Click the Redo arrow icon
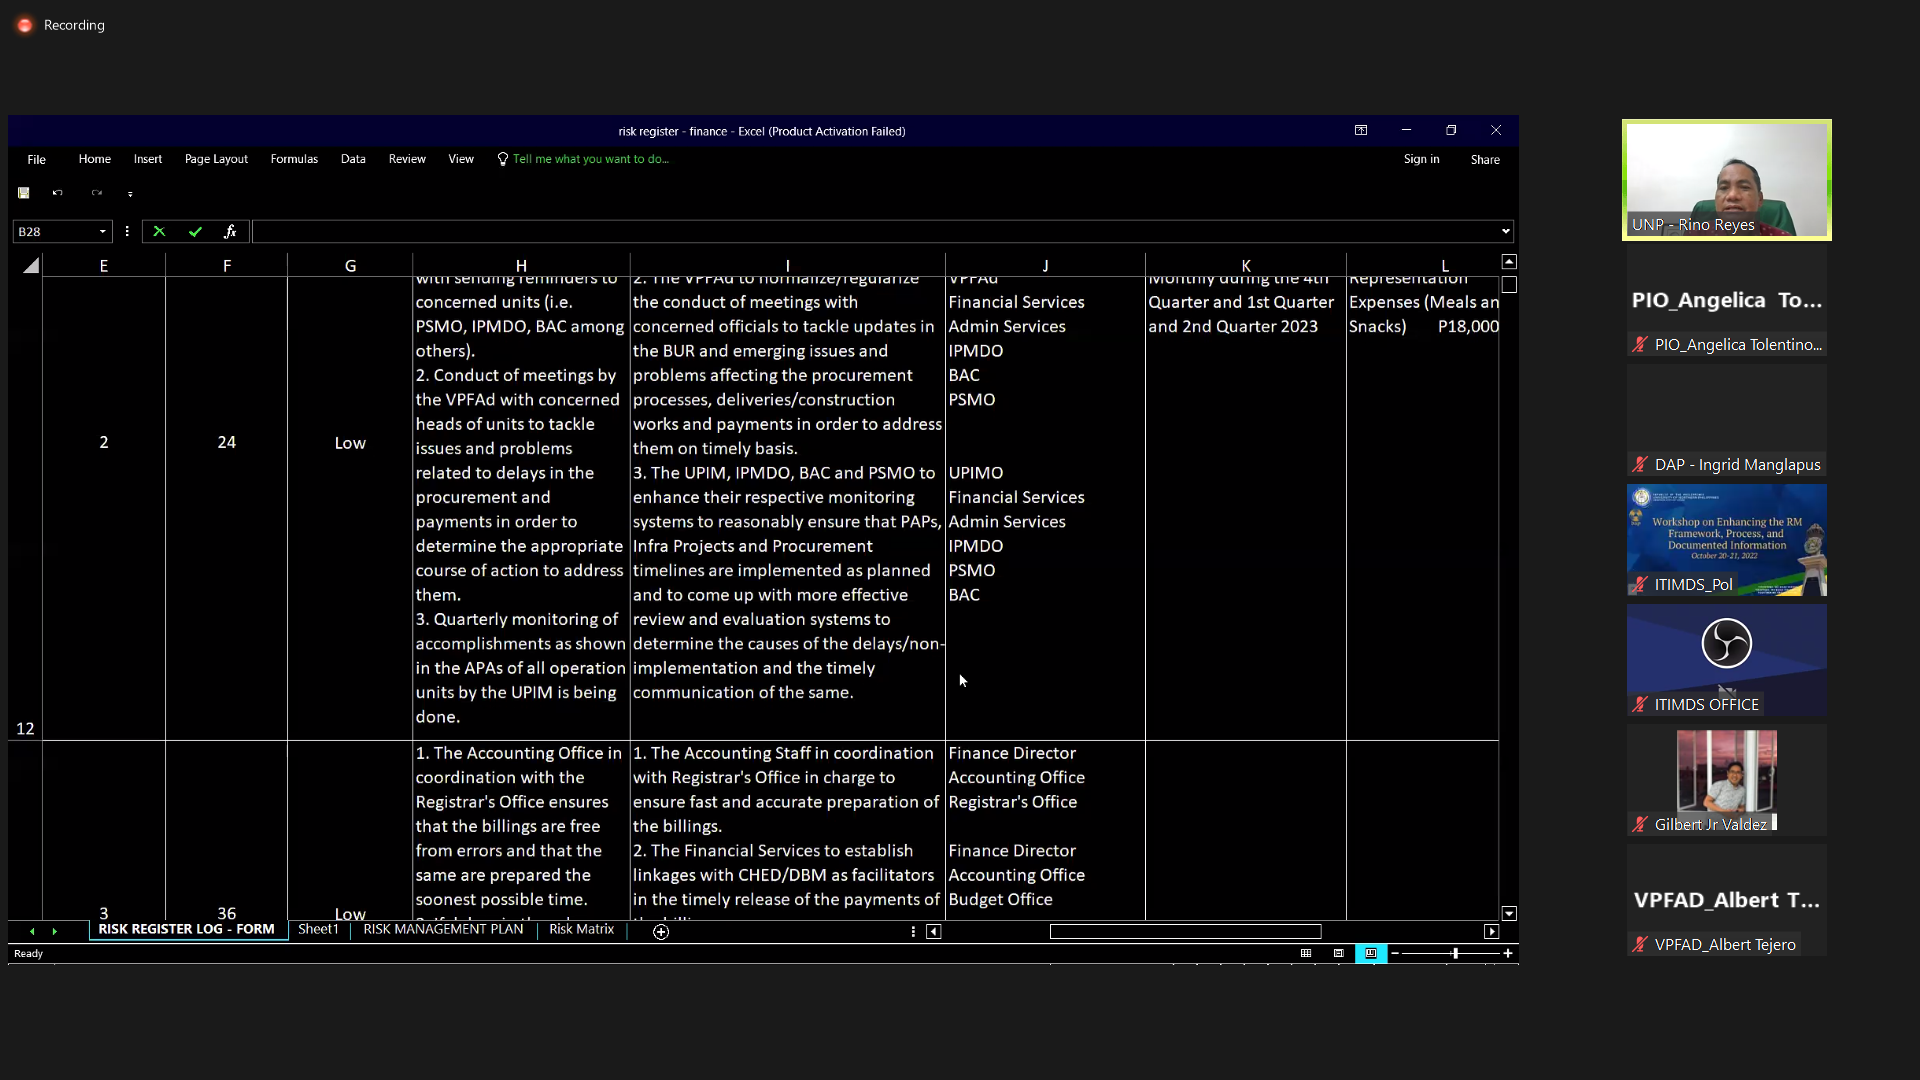The image size is (1920, 1080). (96, 193)
